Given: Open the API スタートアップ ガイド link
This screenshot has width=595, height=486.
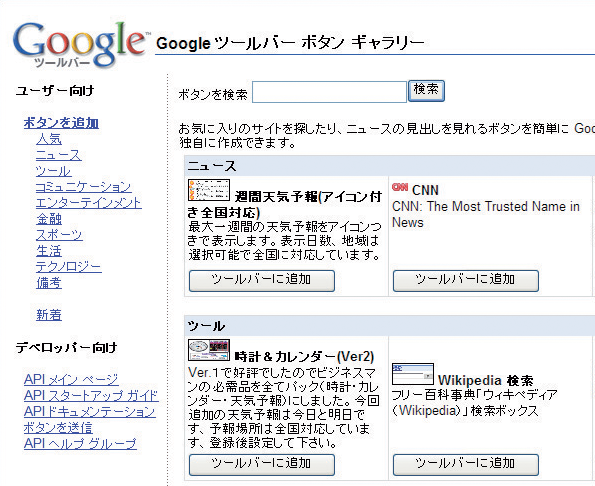Looking at the screenshot, I should click(x=91, y=395).
